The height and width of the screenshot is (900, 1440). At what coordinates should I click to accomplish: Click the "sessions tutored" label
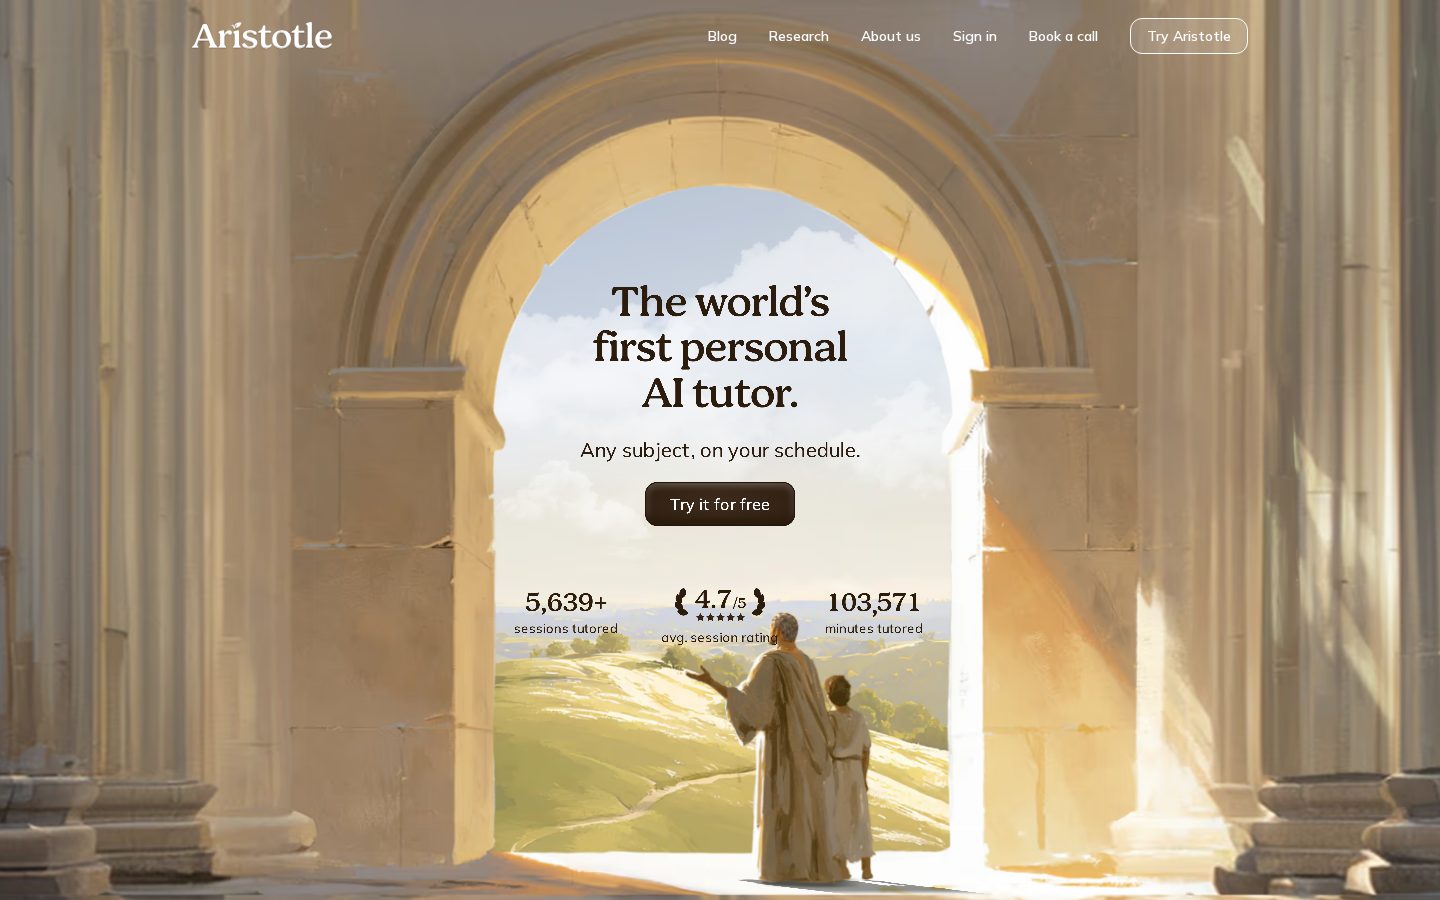click(566, 629)
